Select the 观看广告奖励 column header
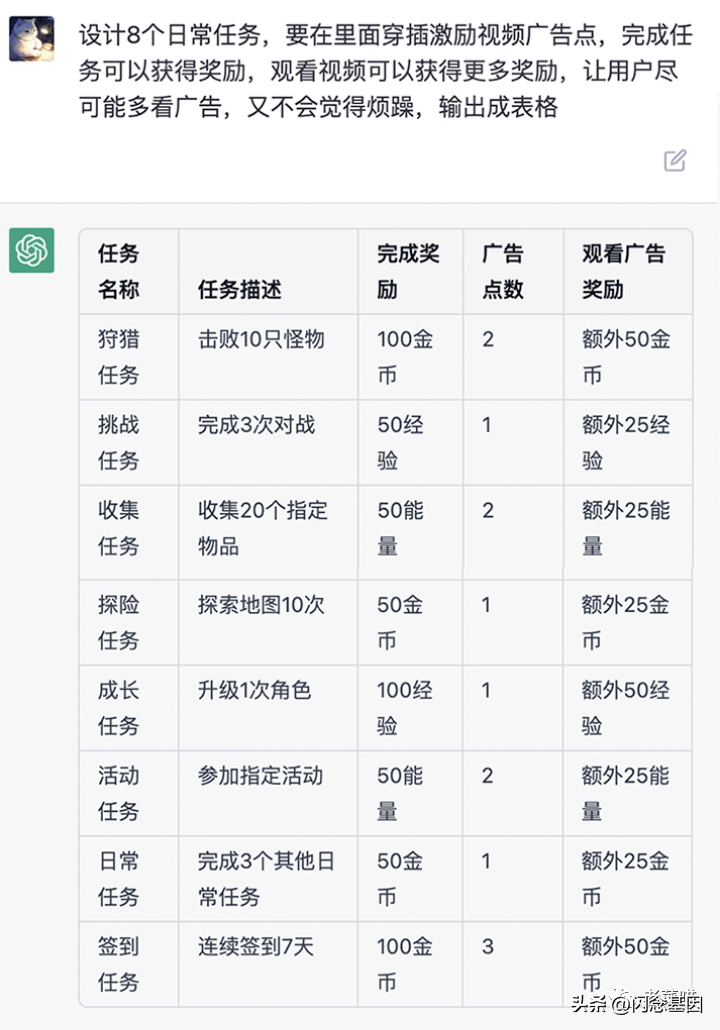 [x=623, y=272]
